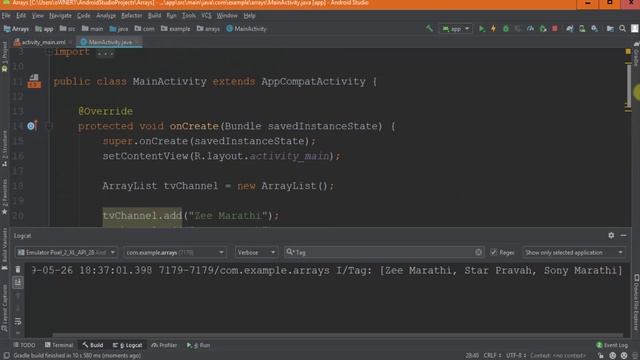Open the Profiler tool window

[x=164, y=345]
